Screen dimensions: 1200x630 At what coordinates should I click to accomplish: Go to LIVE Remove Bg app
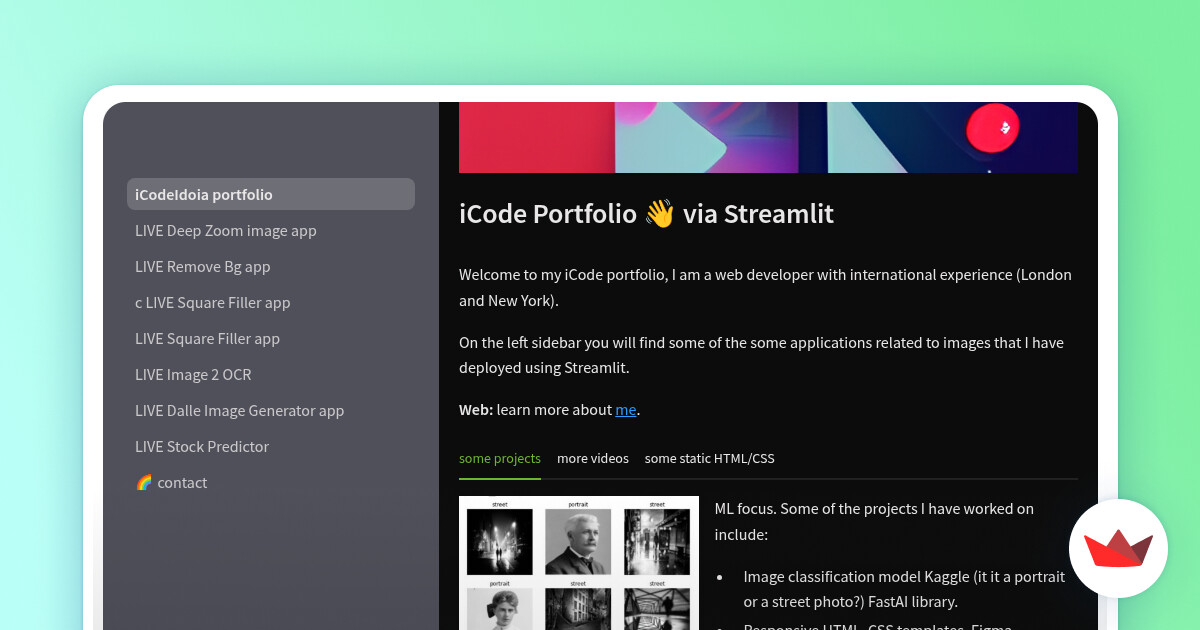(203, 267)
